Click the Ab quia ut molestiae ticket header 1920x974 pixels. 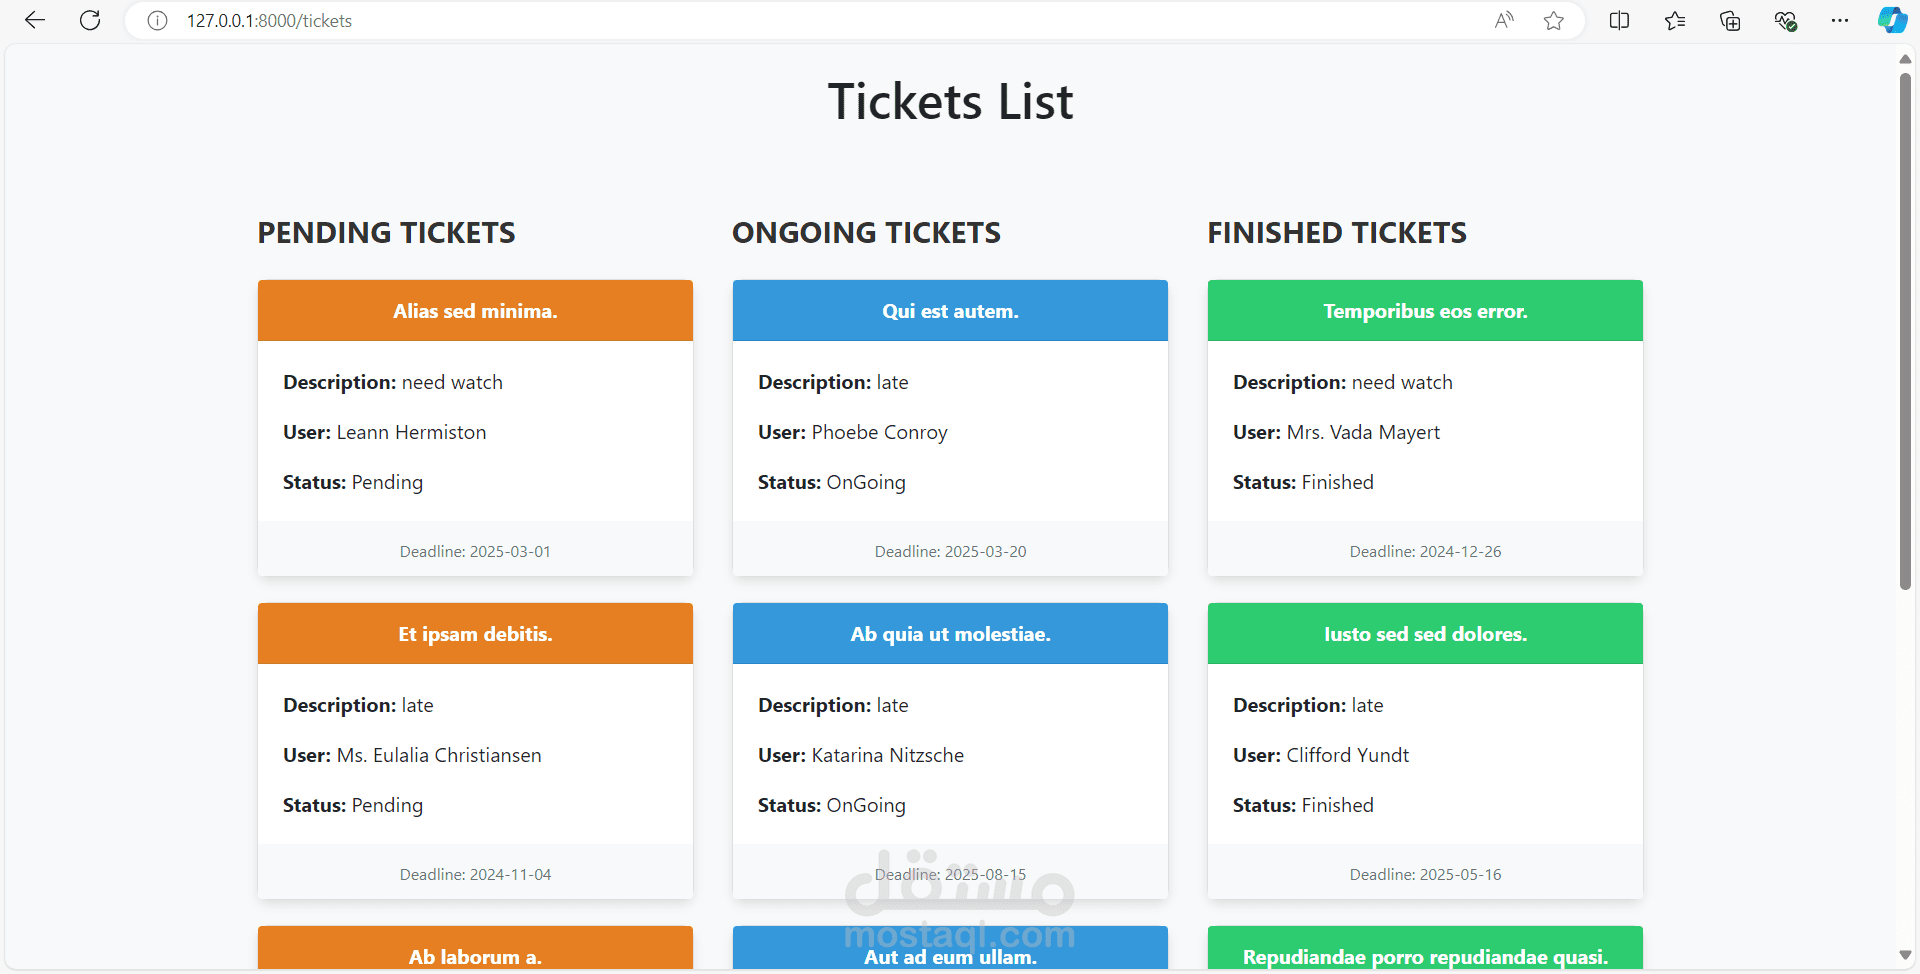coord(950,634)
